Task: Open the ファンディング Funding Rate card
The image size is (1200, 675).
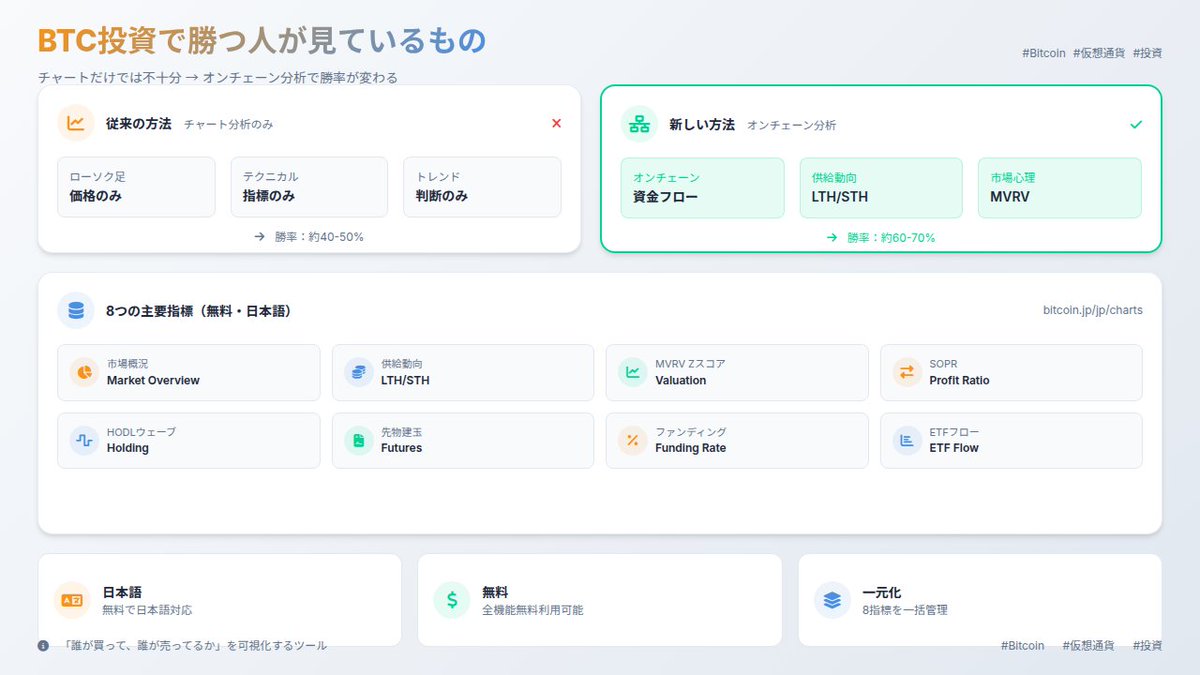Action: pos(737,440)
